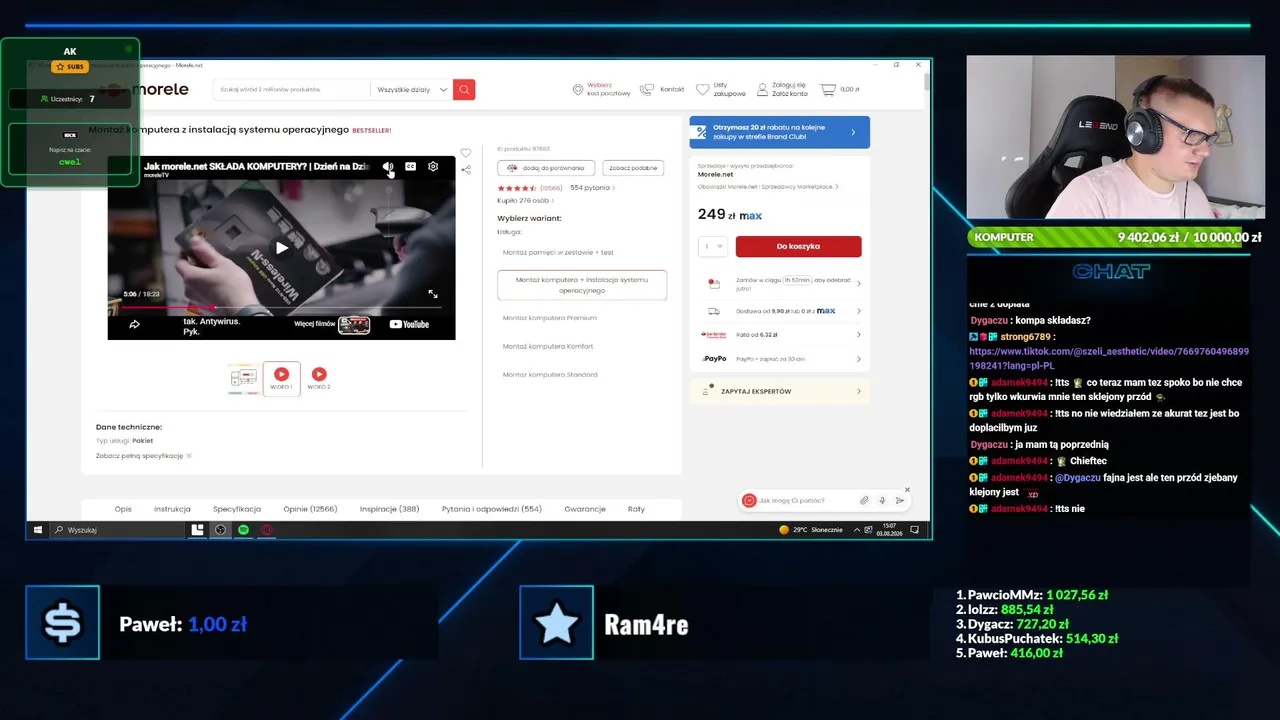Viewport: 1280px width, 720px height.
Task: Click the chat 'Jak mogę Ci pomóc?' input
Action: [x=806, y=500]
